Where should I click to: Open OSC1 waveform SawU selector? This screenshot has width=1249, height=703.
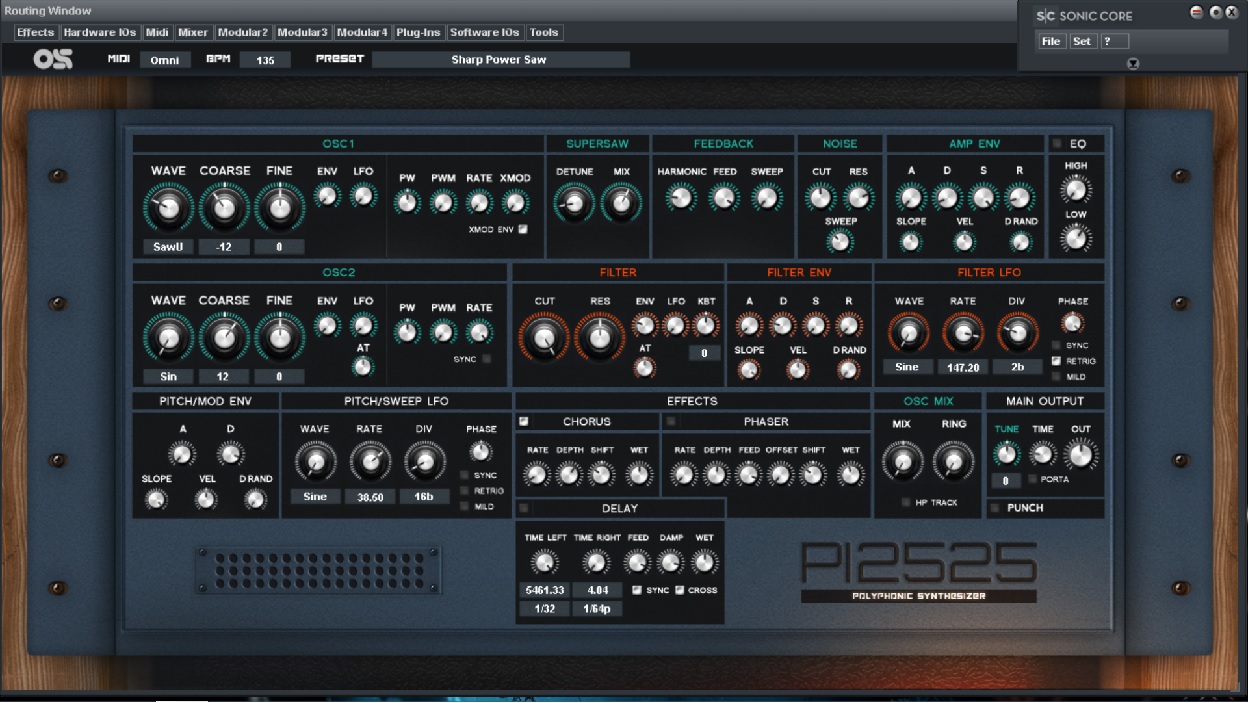point(168,247)
